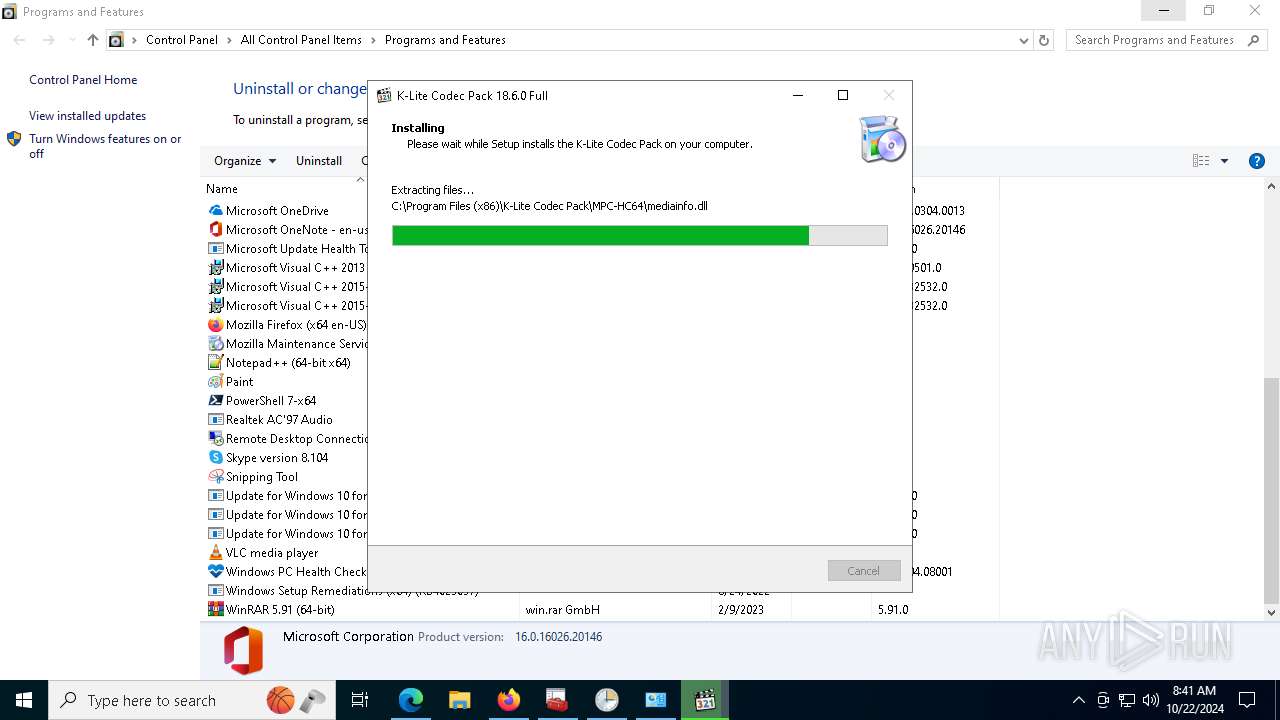Screen dimensions: 1280x720
Task: Click All Control Panel Items breadcrumb
Action: 301,40
